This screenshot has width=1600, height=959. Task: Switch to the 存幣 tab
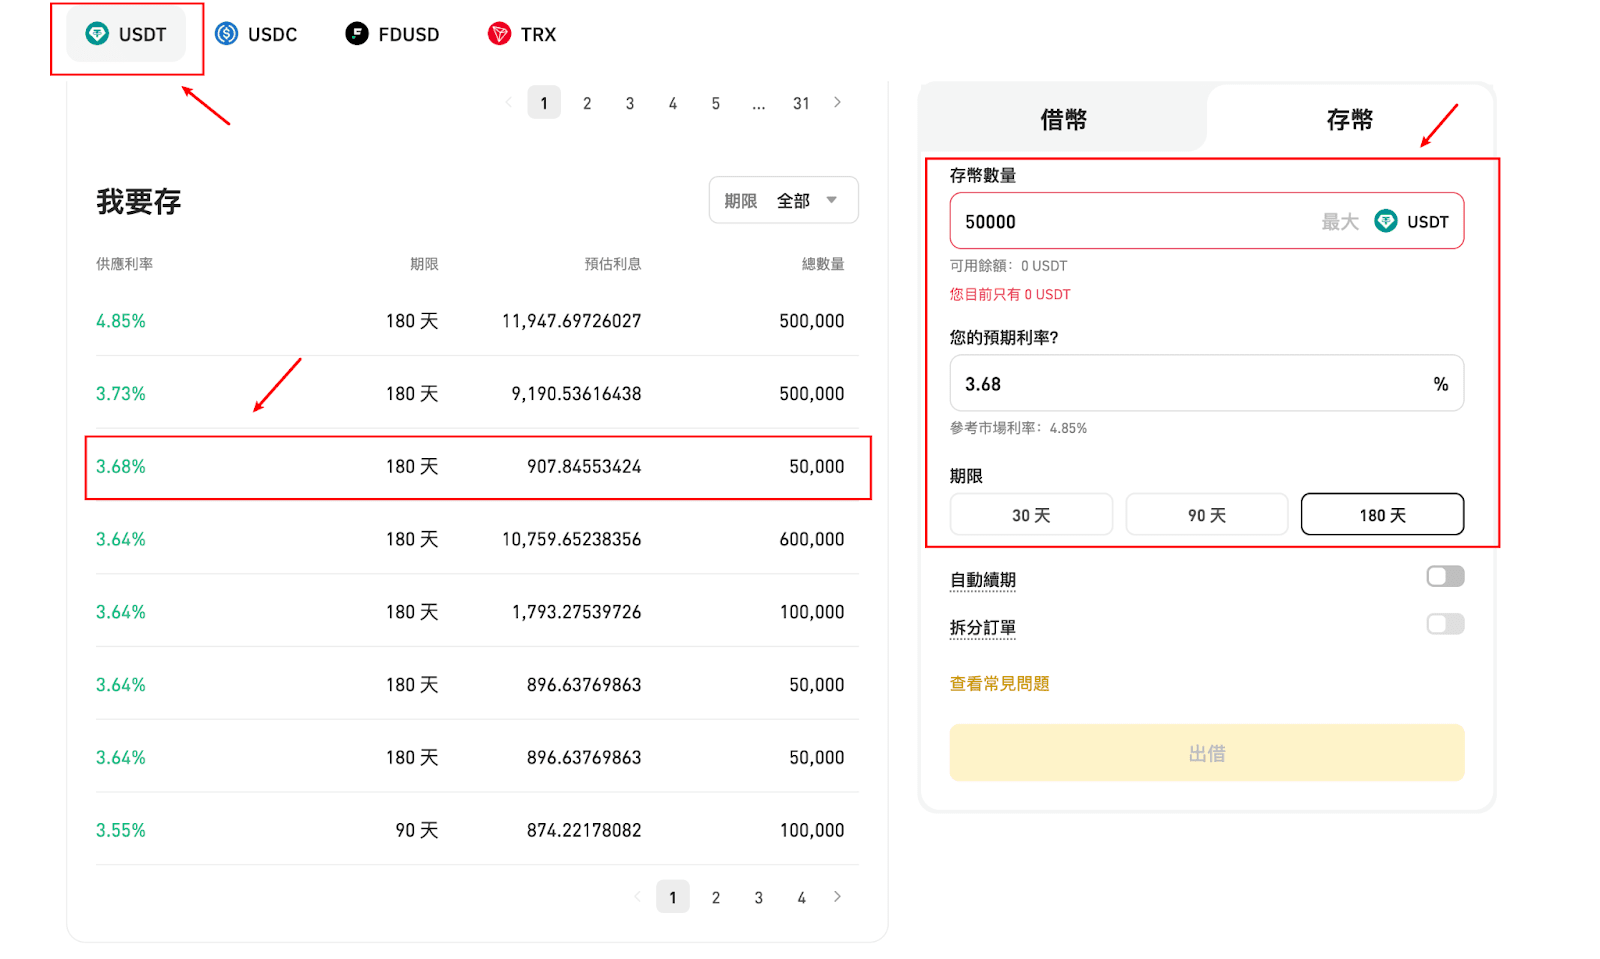pyautogui.click(x=1349, y=120)
